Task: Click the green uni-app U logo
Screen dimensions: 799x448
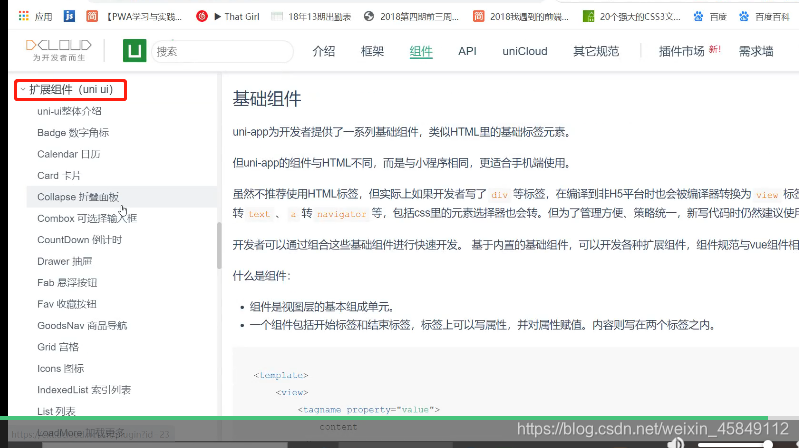Action: point(135,51)
